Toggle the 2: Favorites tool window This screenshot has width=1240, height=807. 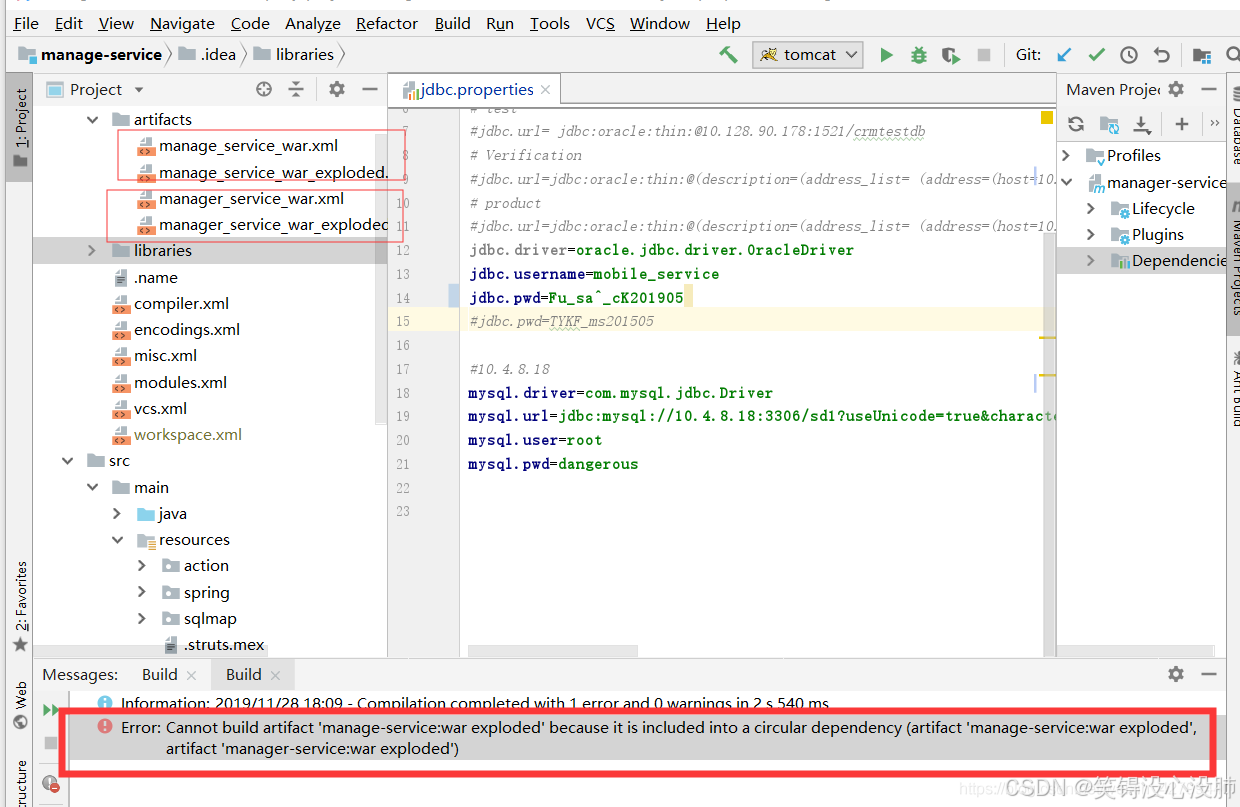coord(20,606)
